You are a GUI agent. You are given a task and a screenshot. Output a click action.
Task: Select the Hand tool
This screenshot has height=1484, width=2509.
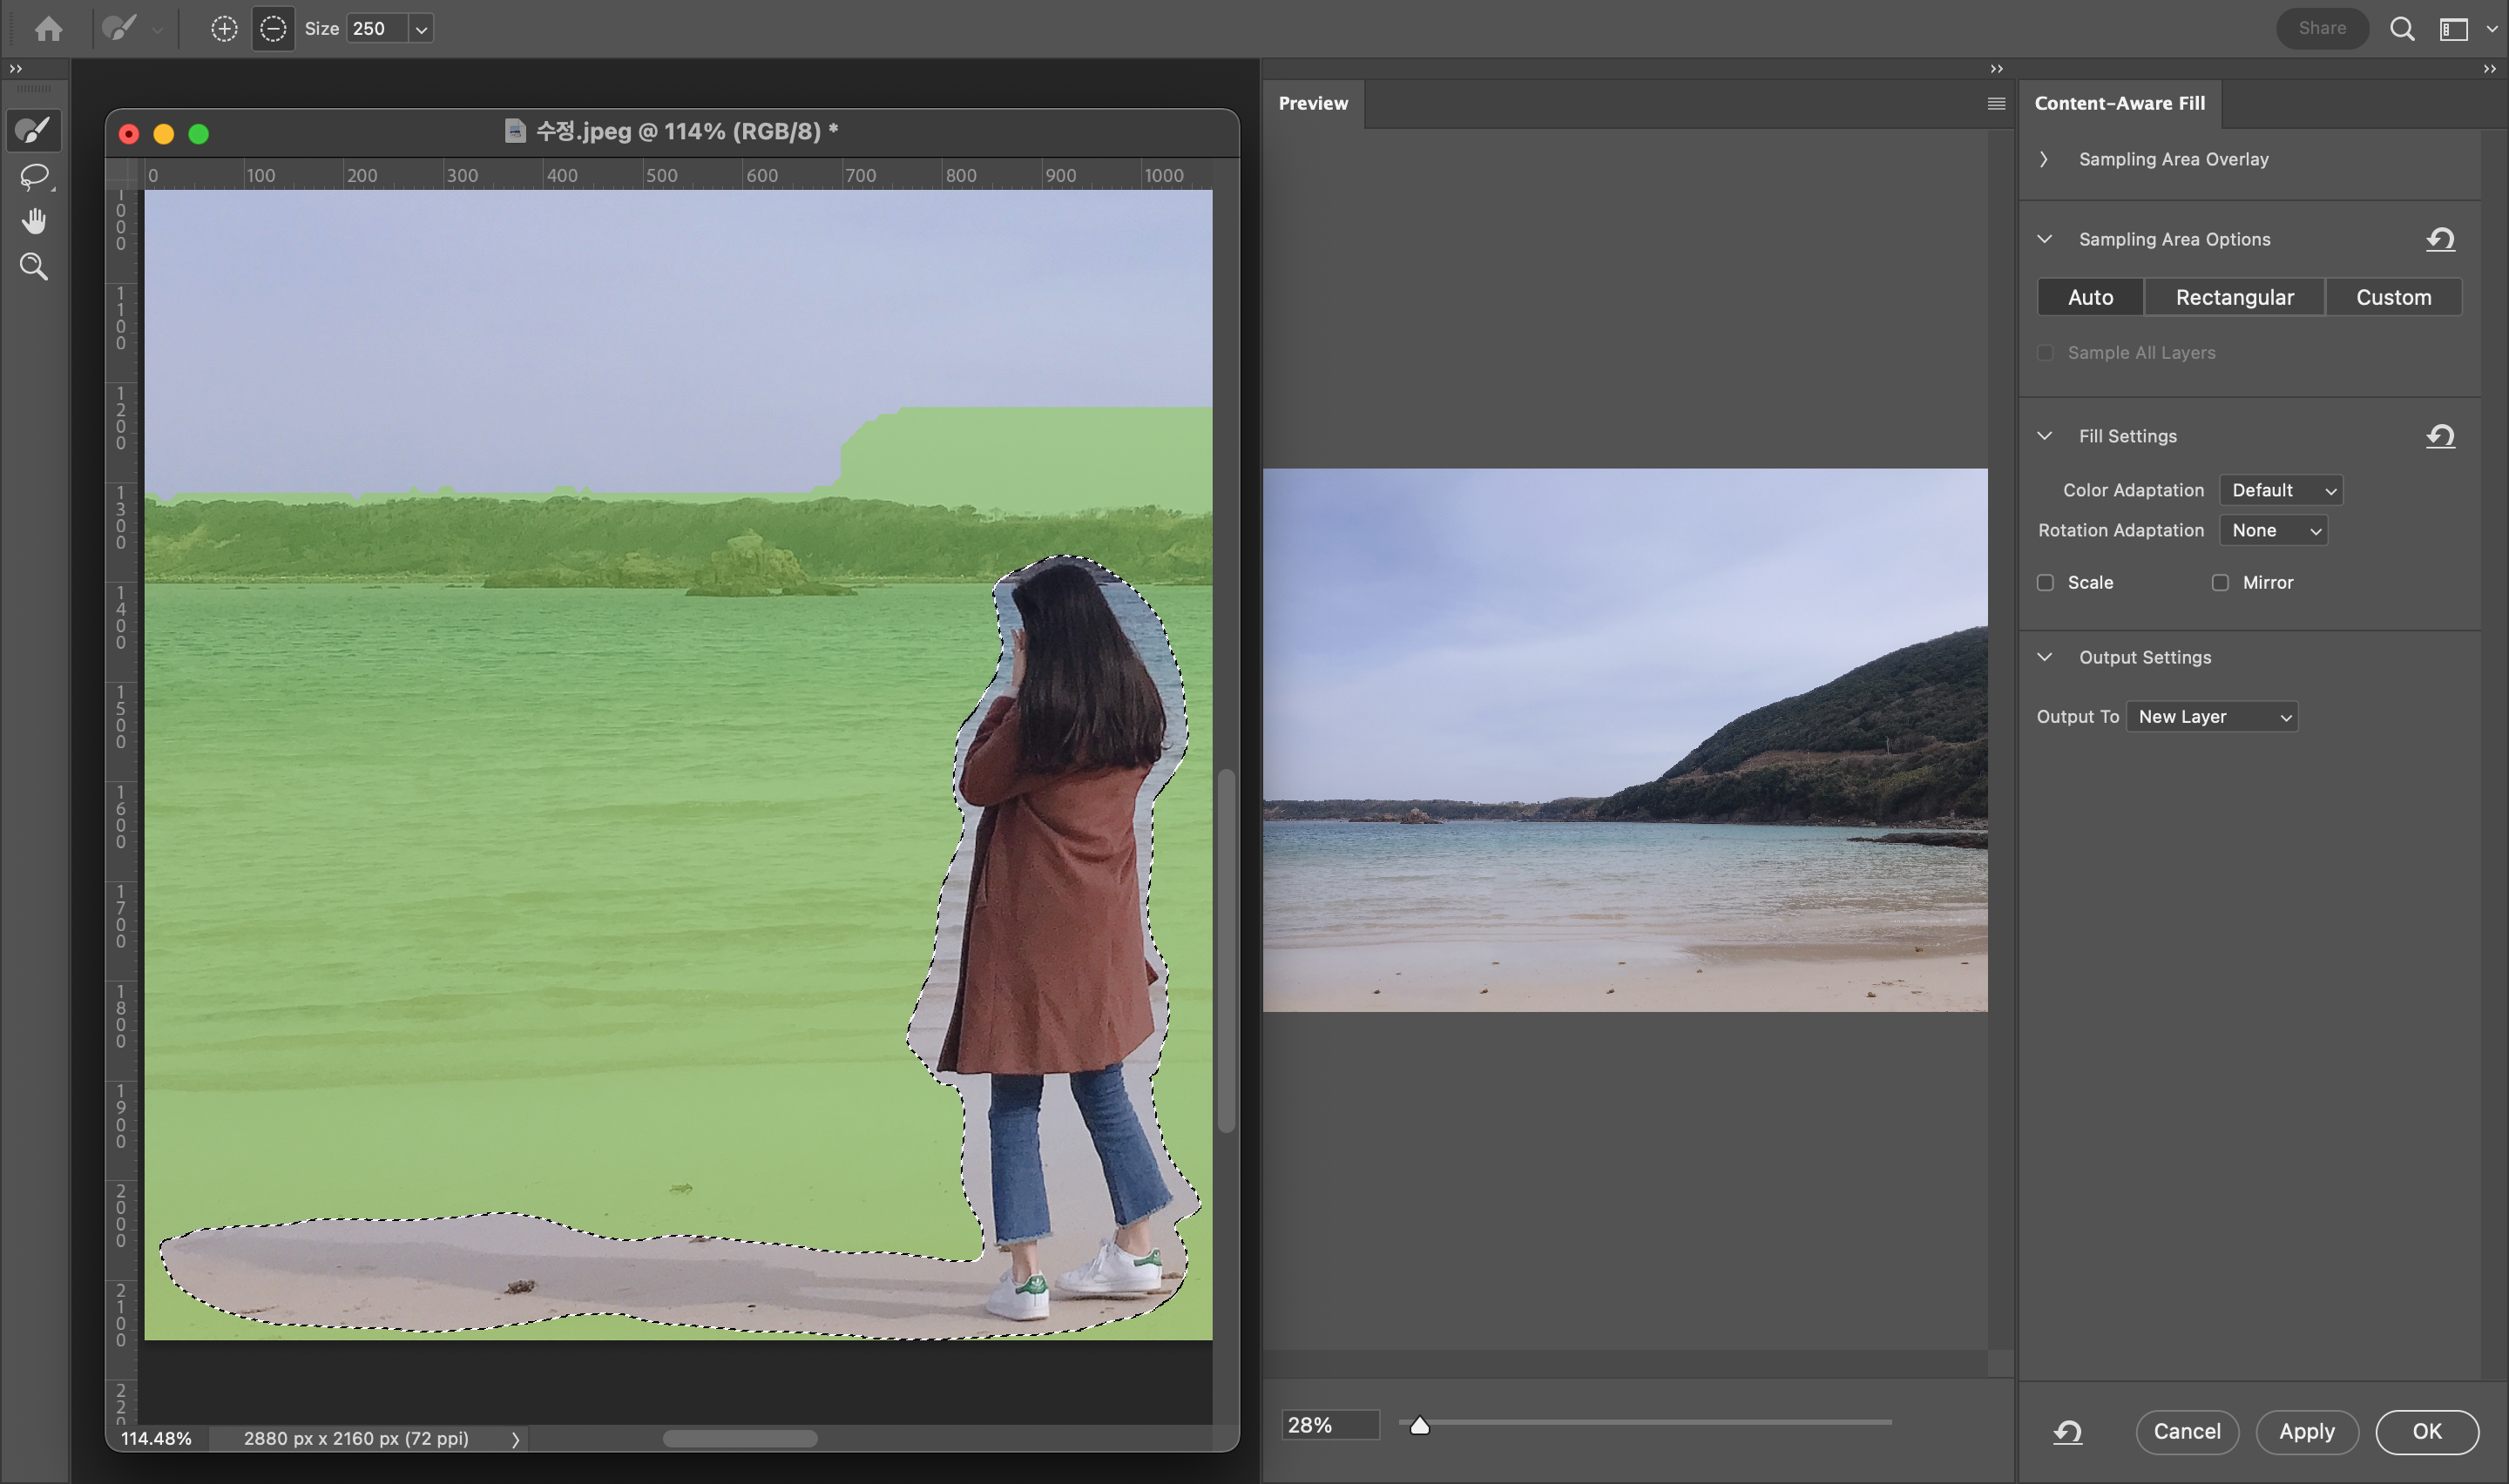click(x=33, y=221)
